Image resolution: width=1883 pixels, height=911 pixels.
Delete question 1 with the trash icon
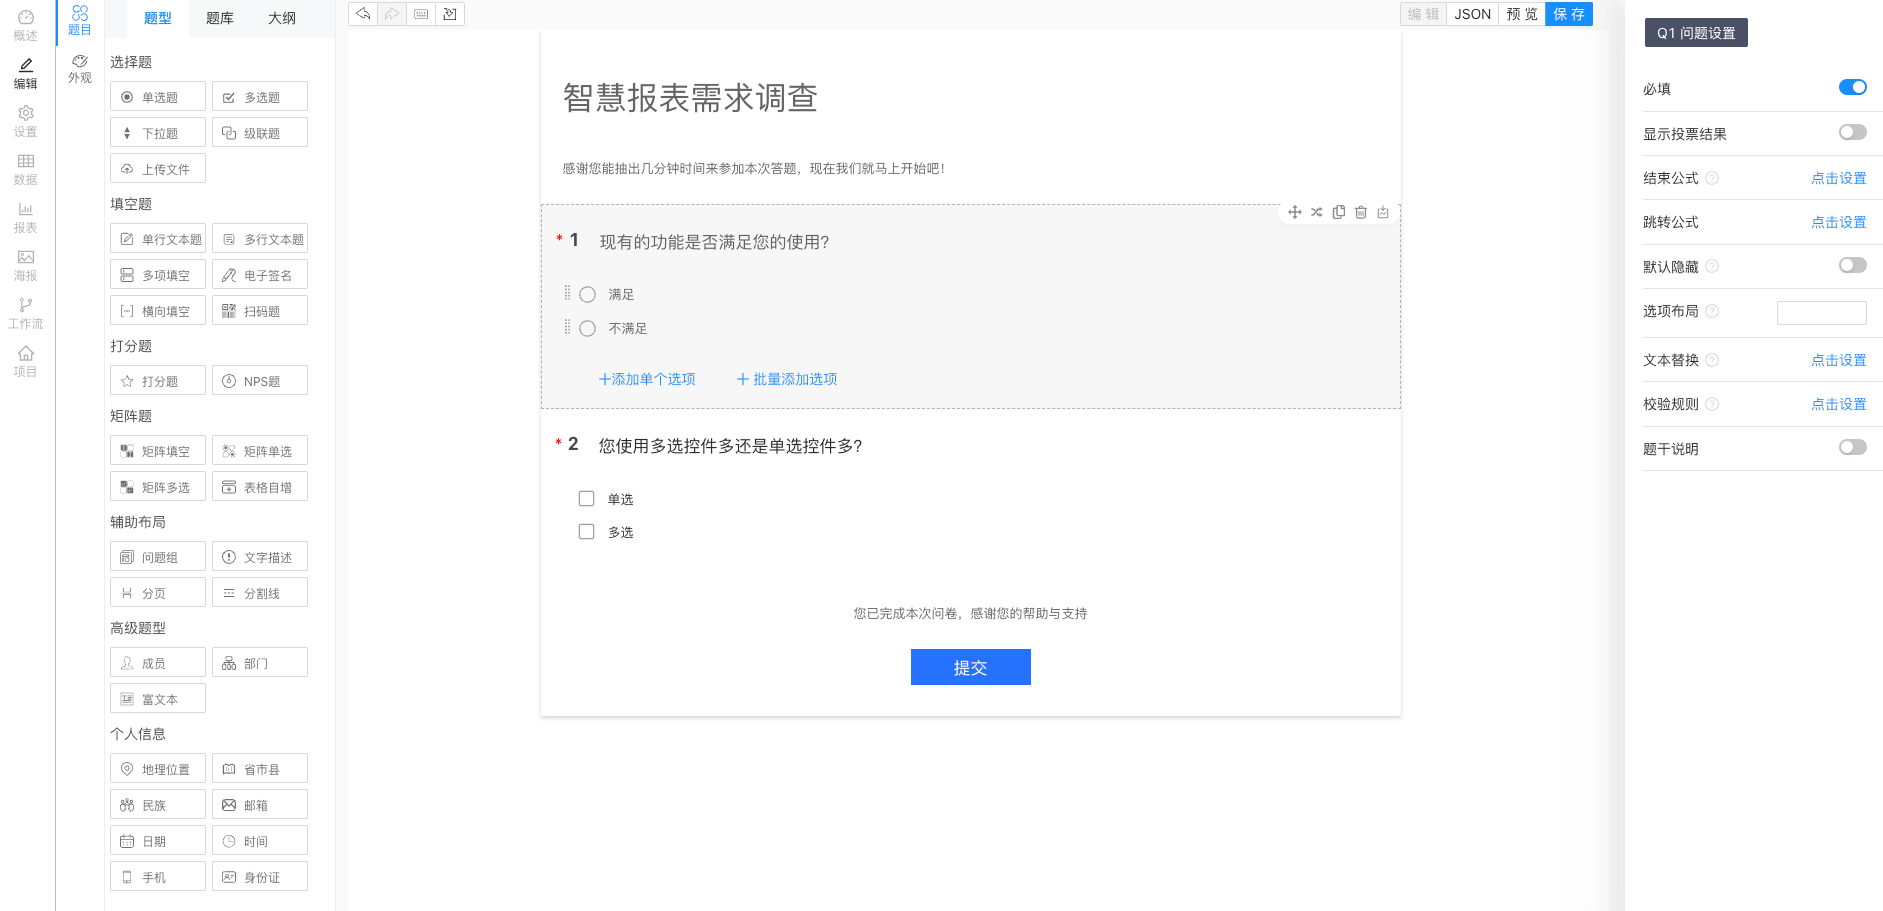tap(1361, 212)
